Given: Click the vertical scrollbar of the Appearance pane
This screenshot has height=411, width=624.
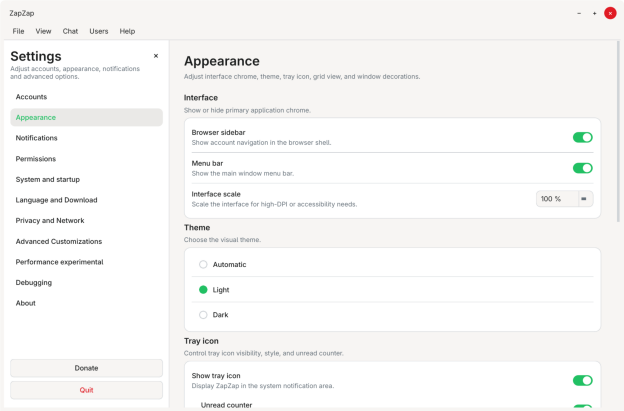Looking at the screenshot, I should point(618,131).
